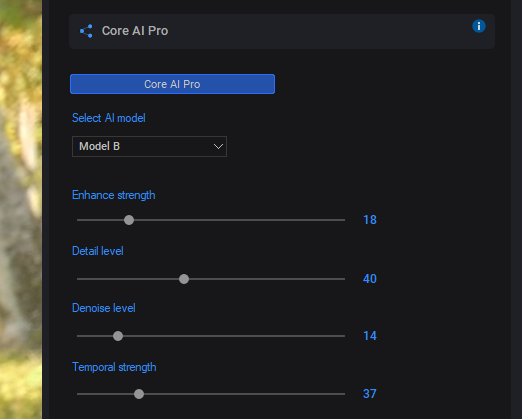
Task: Click the Enhance strength label
Action: (x=114, y=195)
